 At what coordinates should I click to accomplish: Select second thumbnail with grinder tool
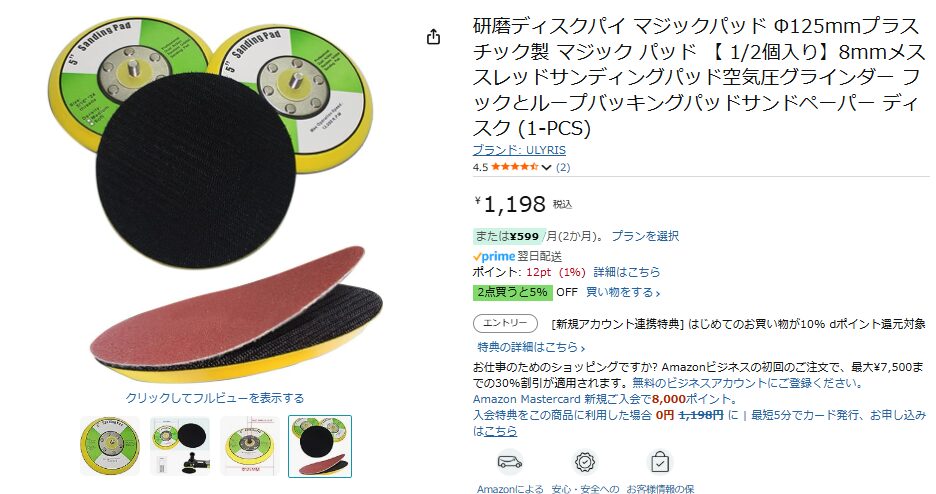pos(180,447)
